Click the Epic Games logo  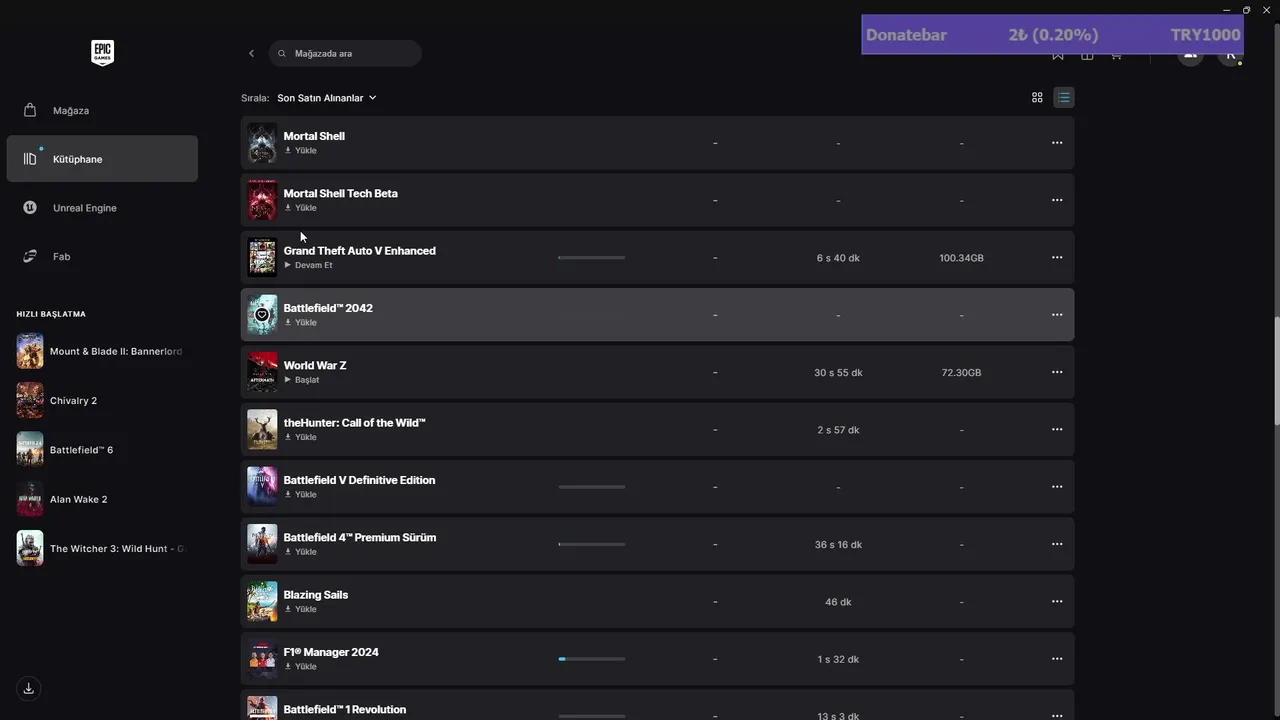[x=102, y=53]
